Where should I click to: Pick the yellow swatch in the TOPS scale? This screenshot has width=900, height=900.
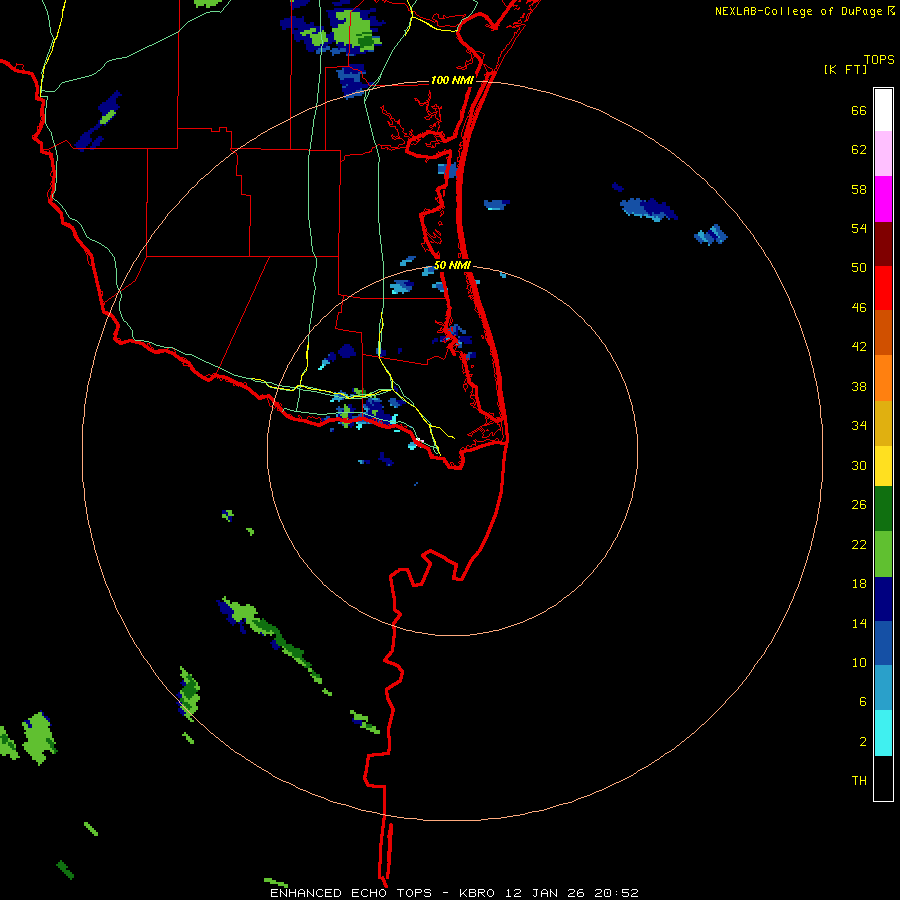883,465
